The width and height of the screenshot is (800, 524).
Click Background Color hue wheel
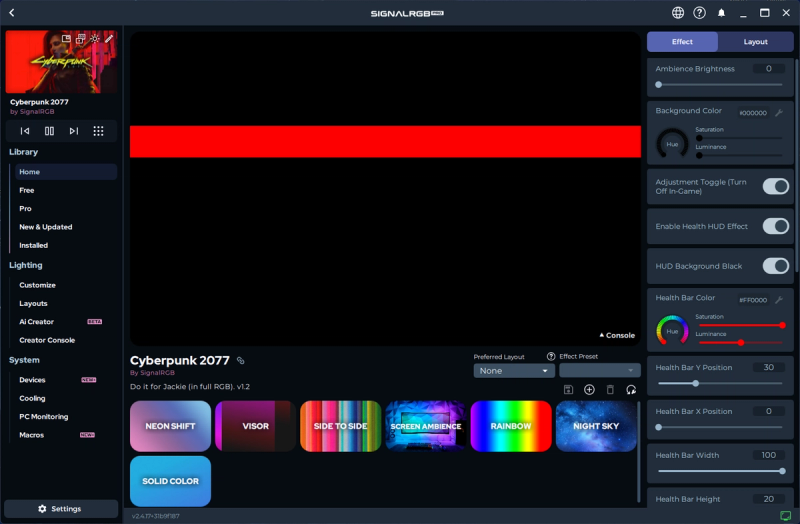click(672, 144)
